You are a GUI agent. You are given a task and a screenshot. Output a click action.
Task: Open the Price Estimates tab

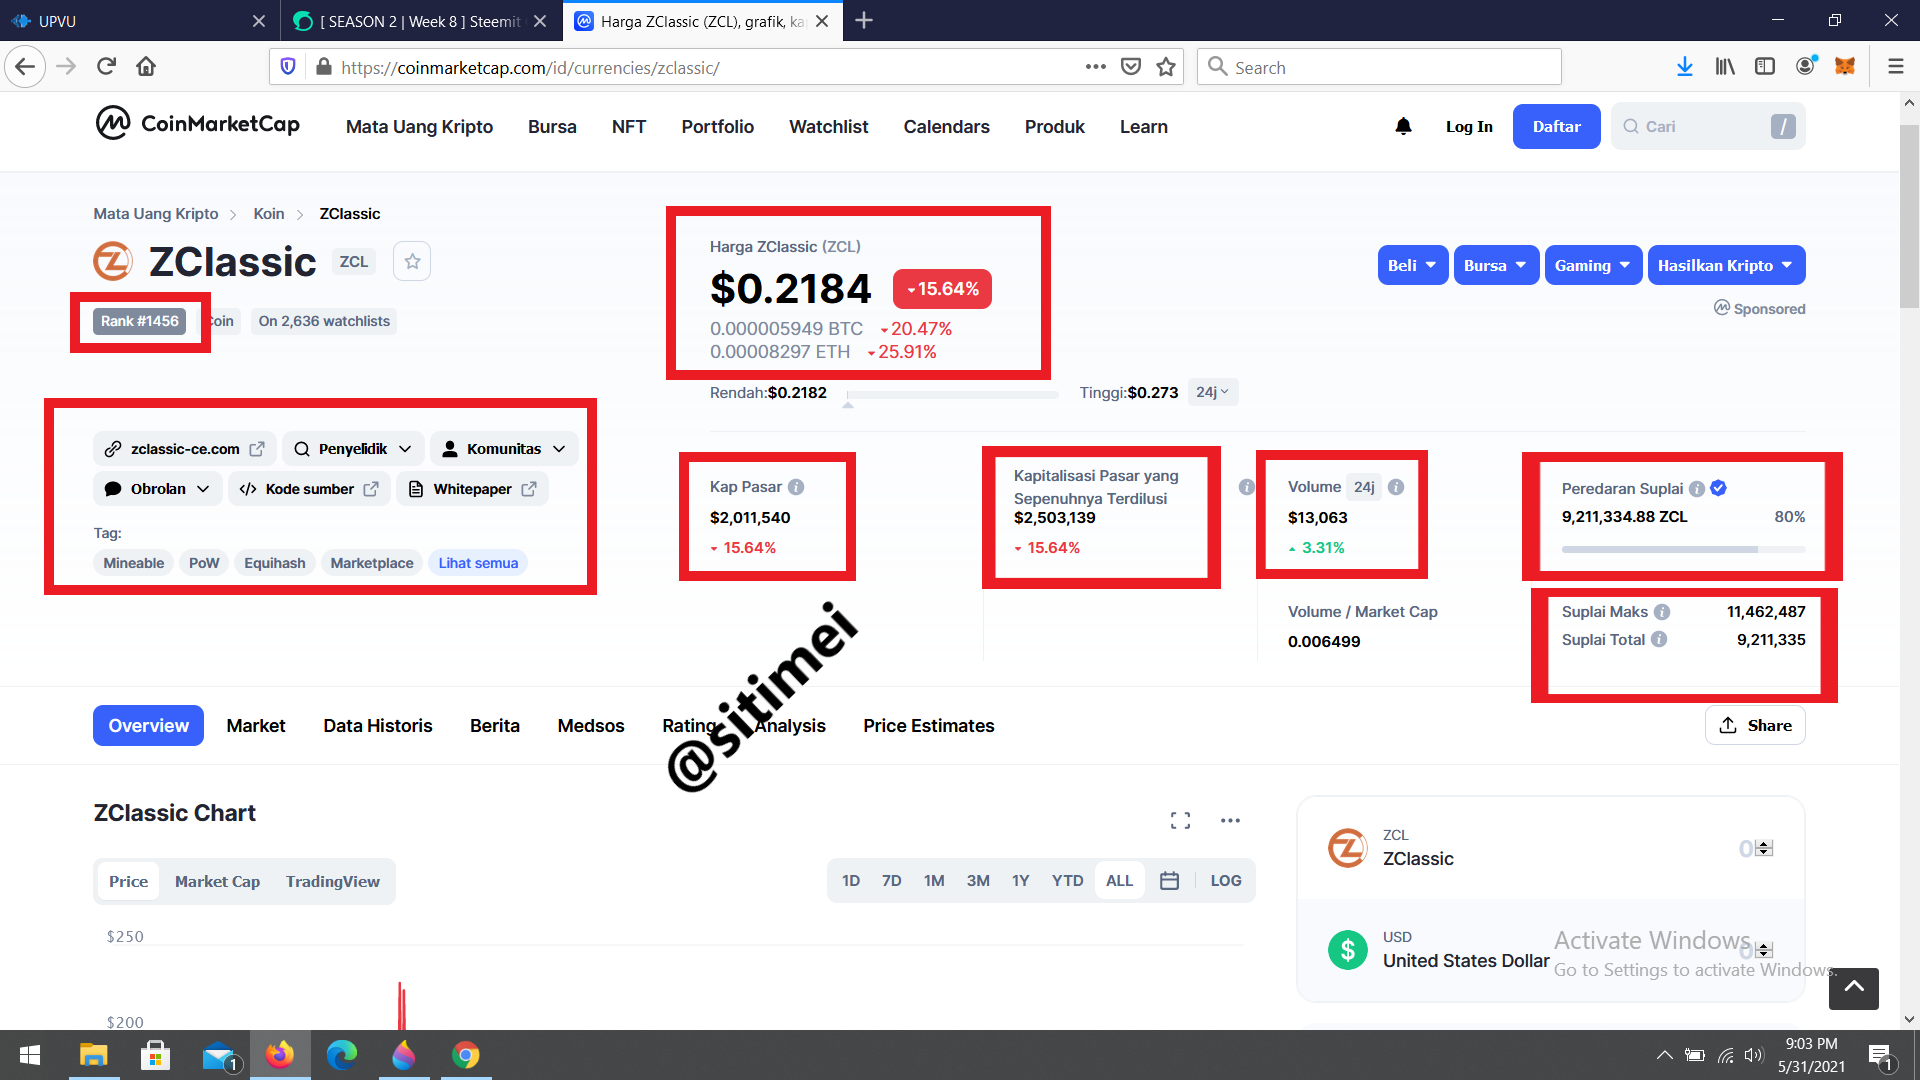point(929,726)
